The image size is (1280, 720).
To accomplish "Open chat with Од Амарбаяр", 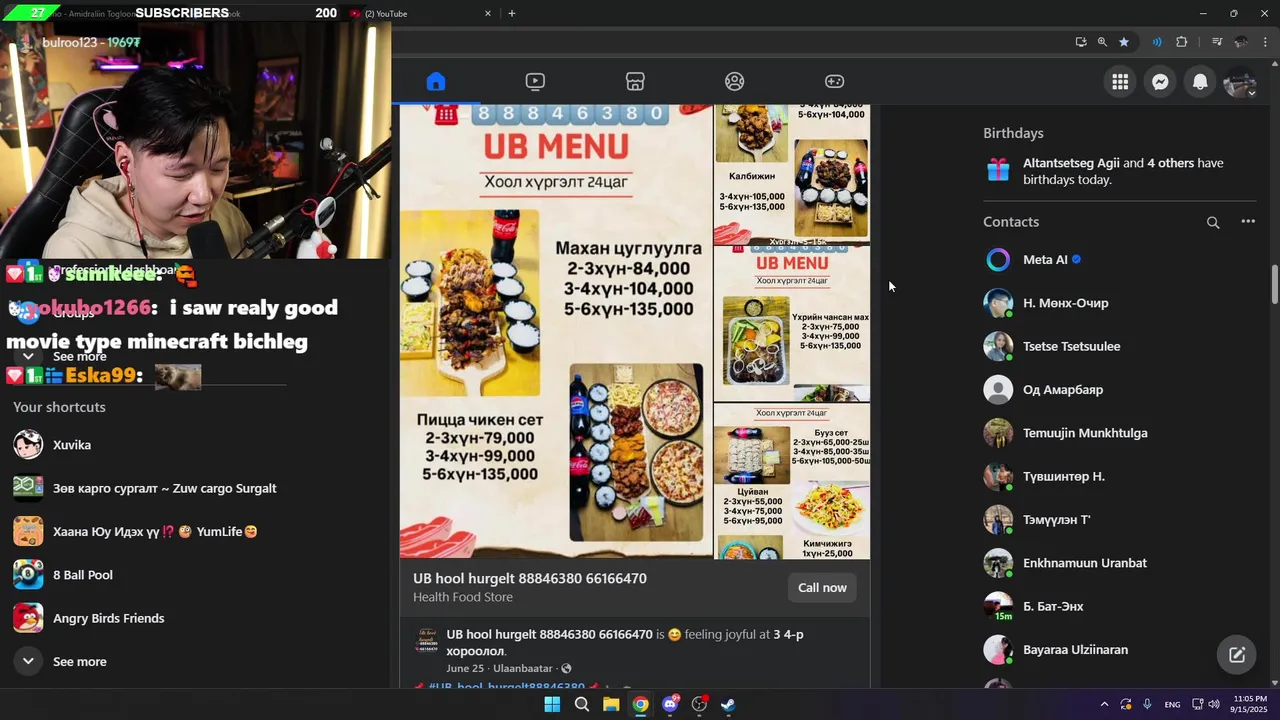I will pyautogui.click(x=1120, y=390).
